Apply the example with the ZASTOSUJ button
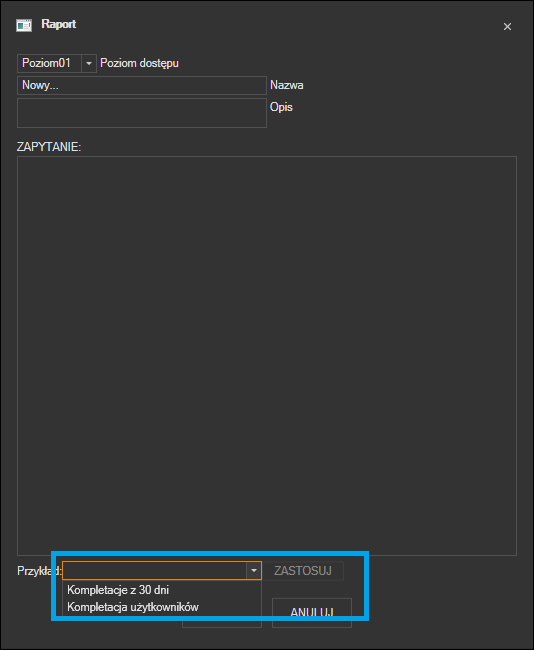 [x=303, y=571]
